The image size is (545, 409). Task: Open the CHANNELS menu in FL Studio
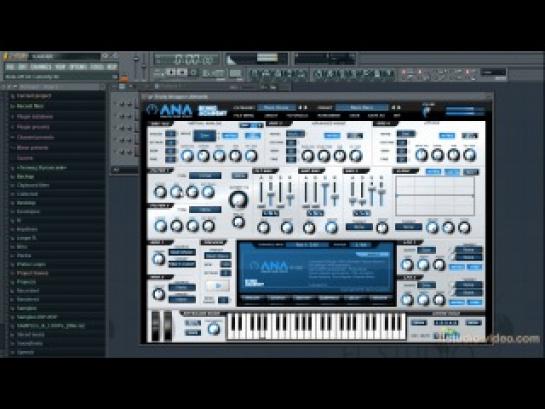41,66
